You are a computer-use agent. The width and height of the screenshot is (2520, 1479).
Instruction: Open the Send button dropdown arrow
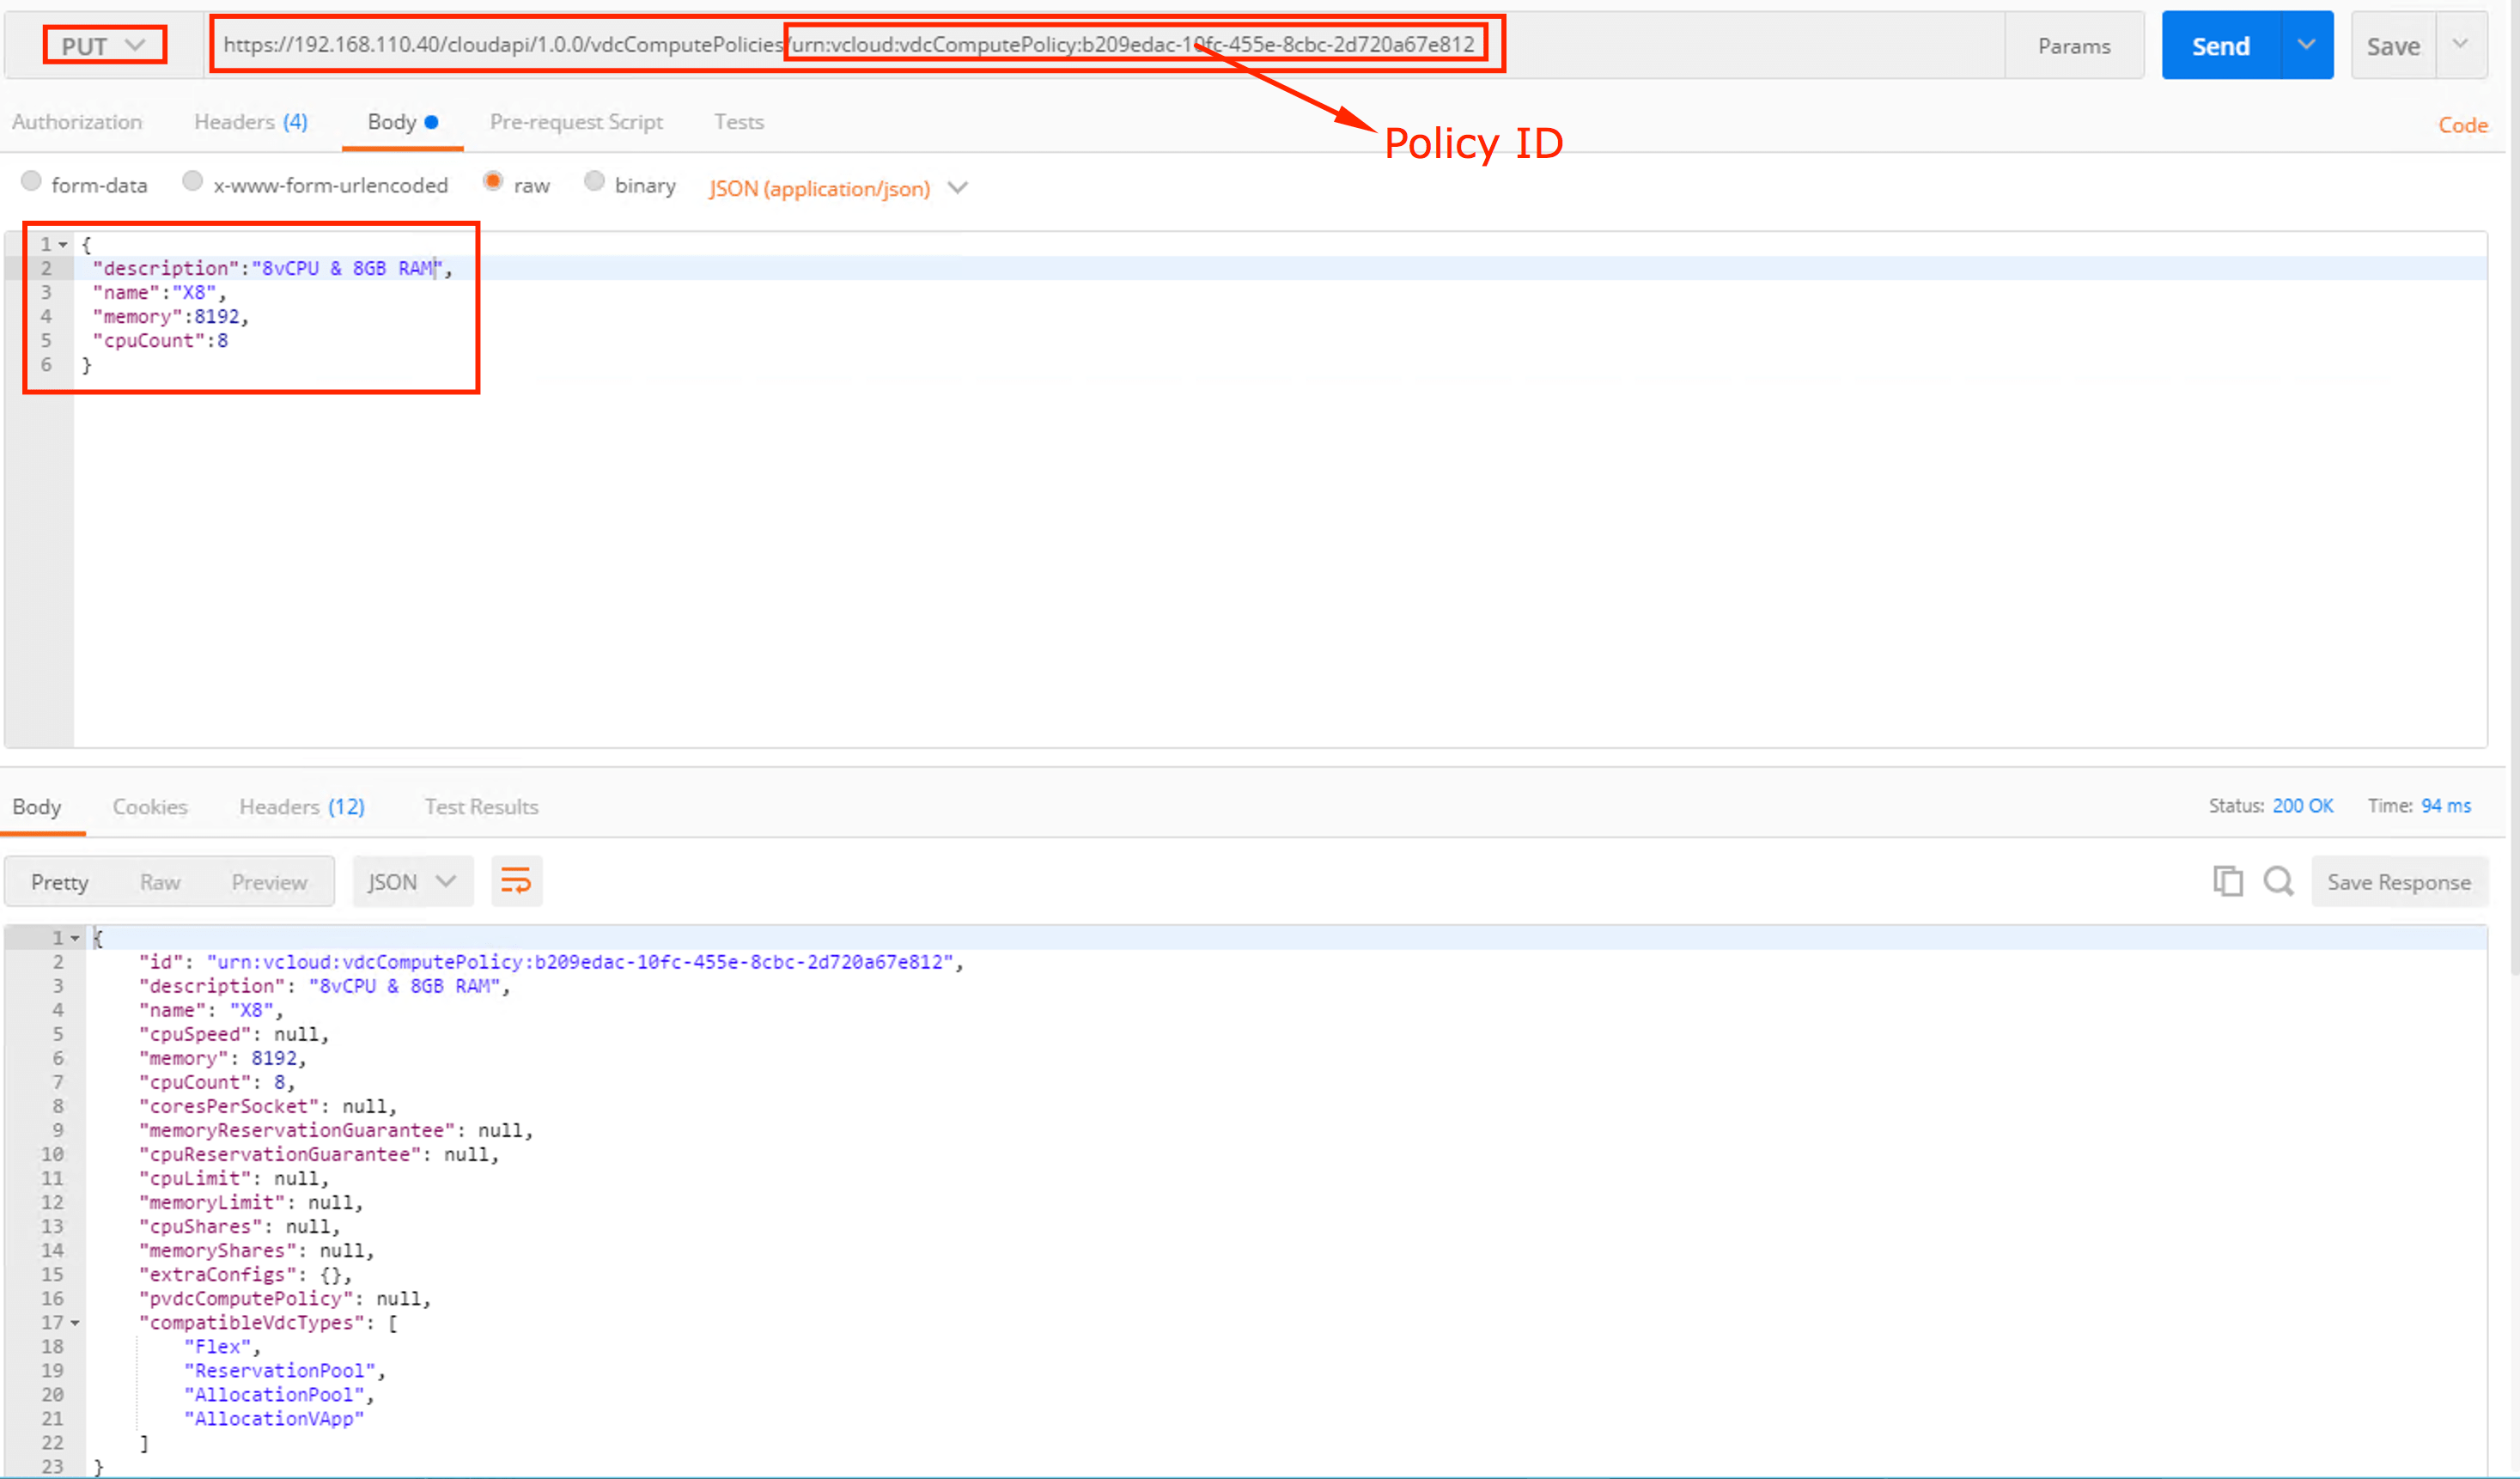click(2306, 45)
